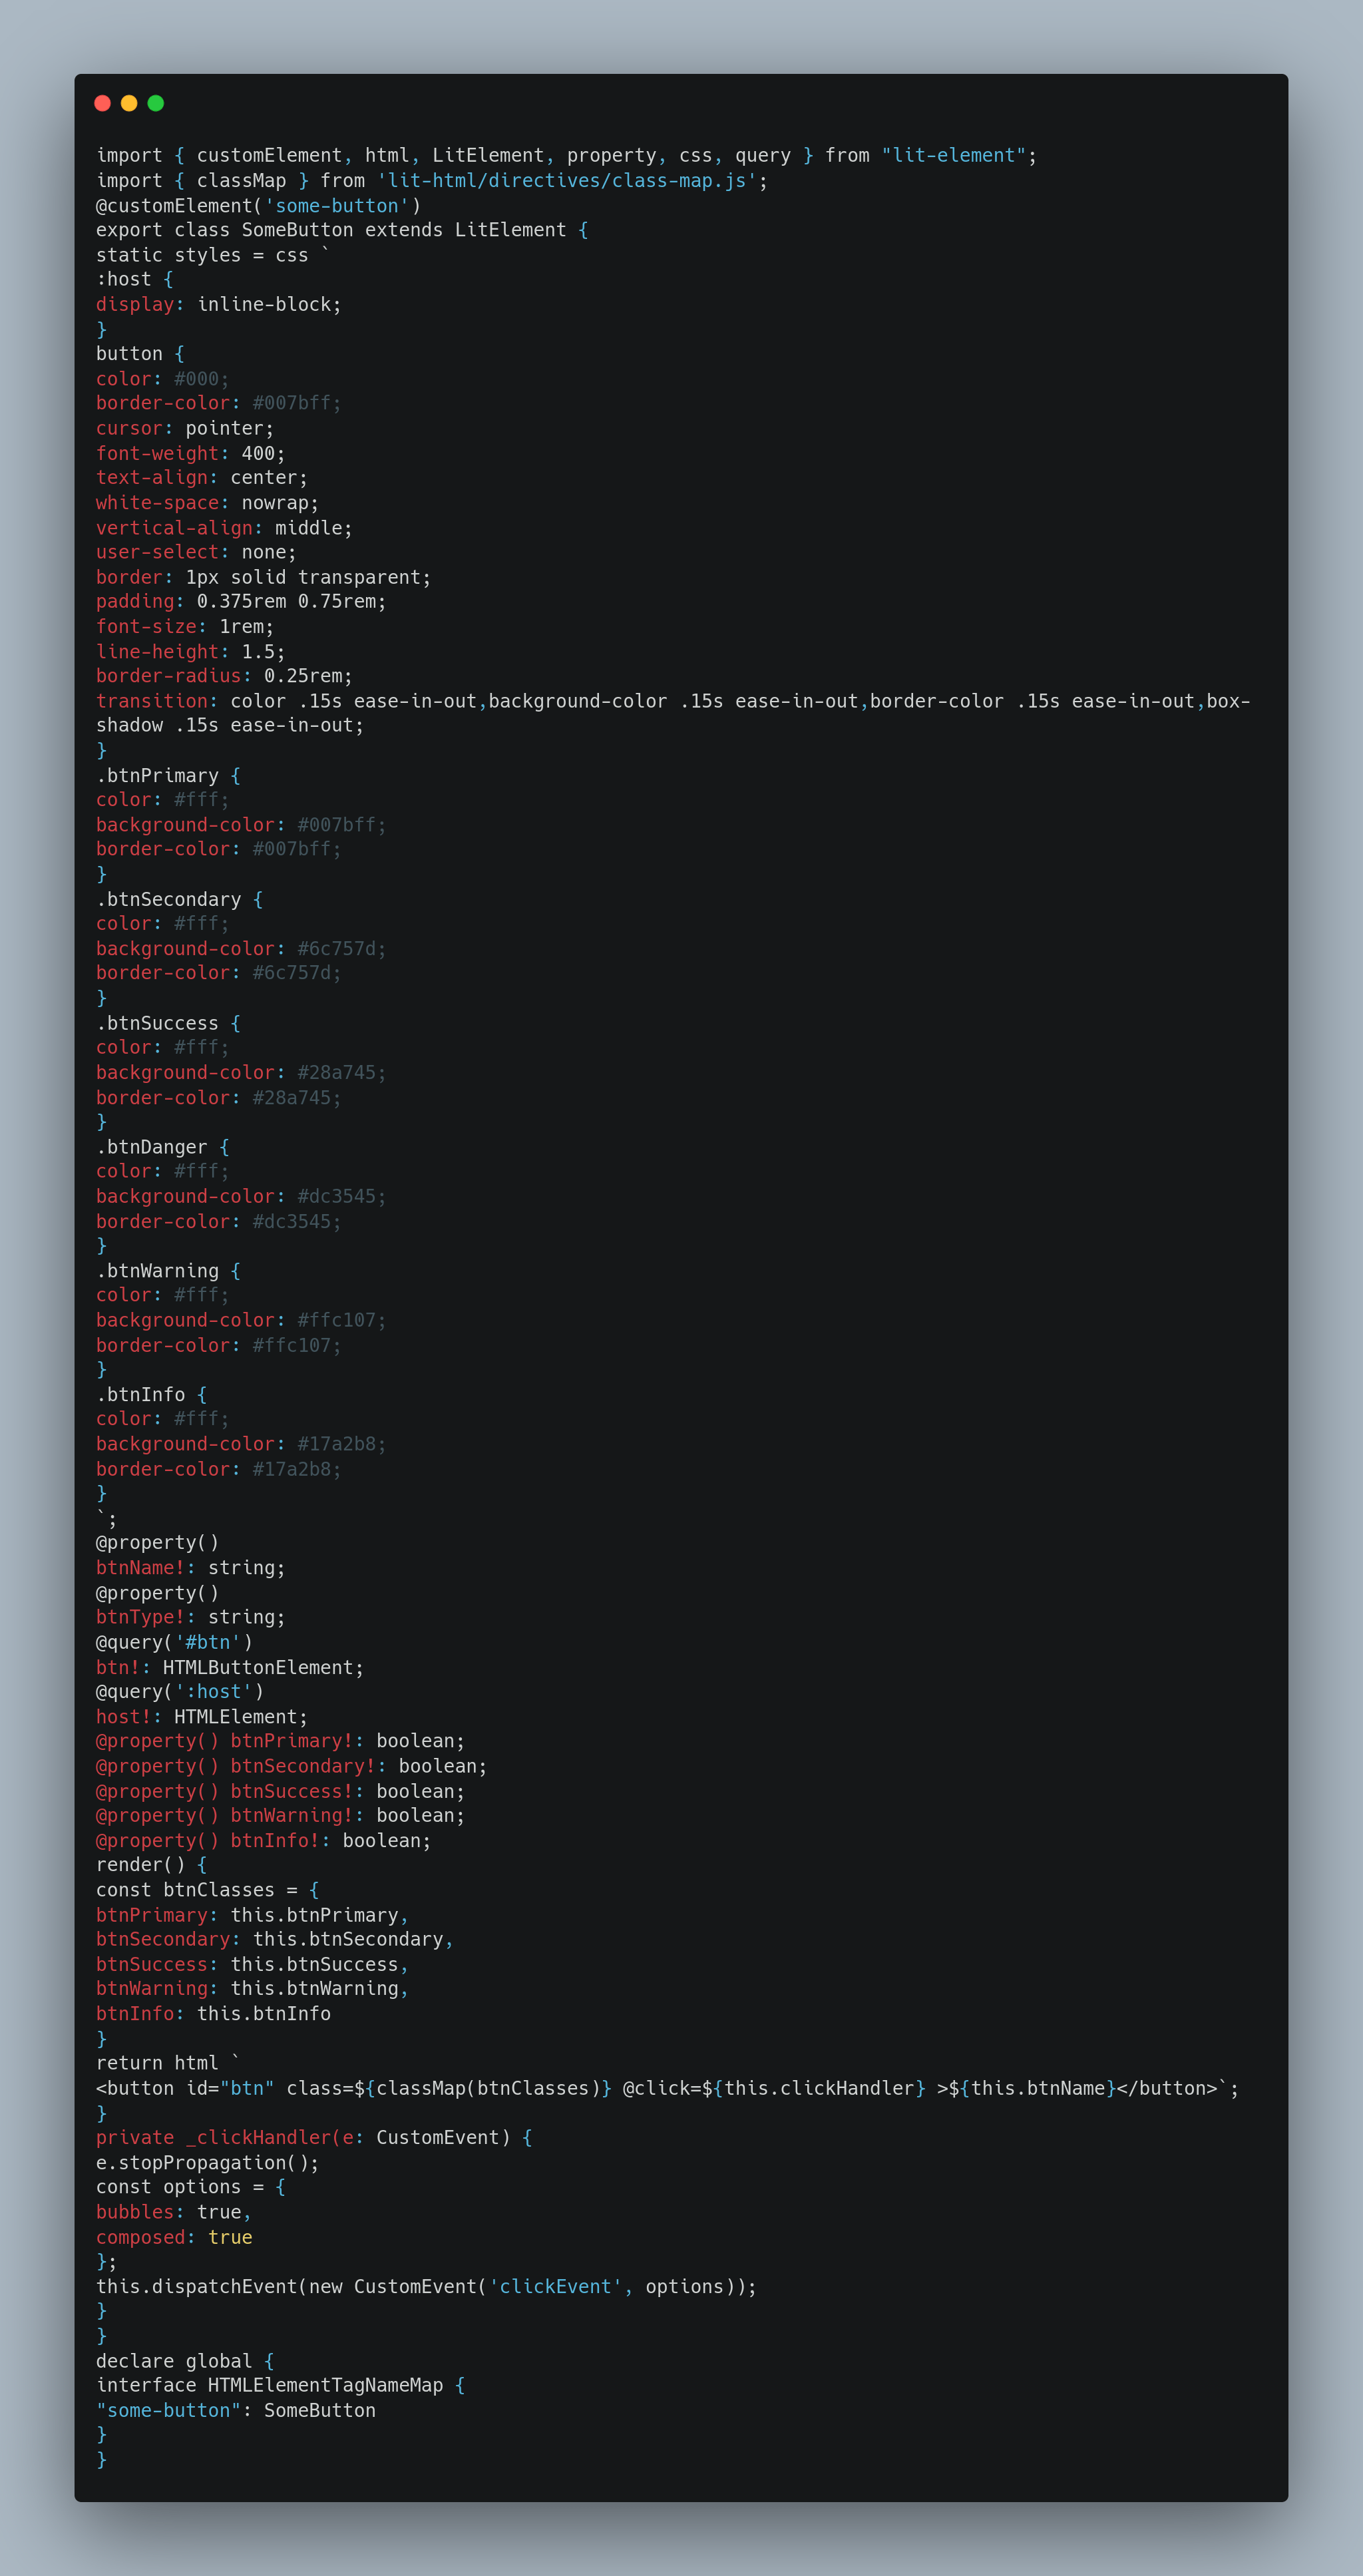Image resolution: width=1363 pixels, height=2576 pixels.
Task: Click the 'bubbles: true,' line
Action: [174, 2212]
